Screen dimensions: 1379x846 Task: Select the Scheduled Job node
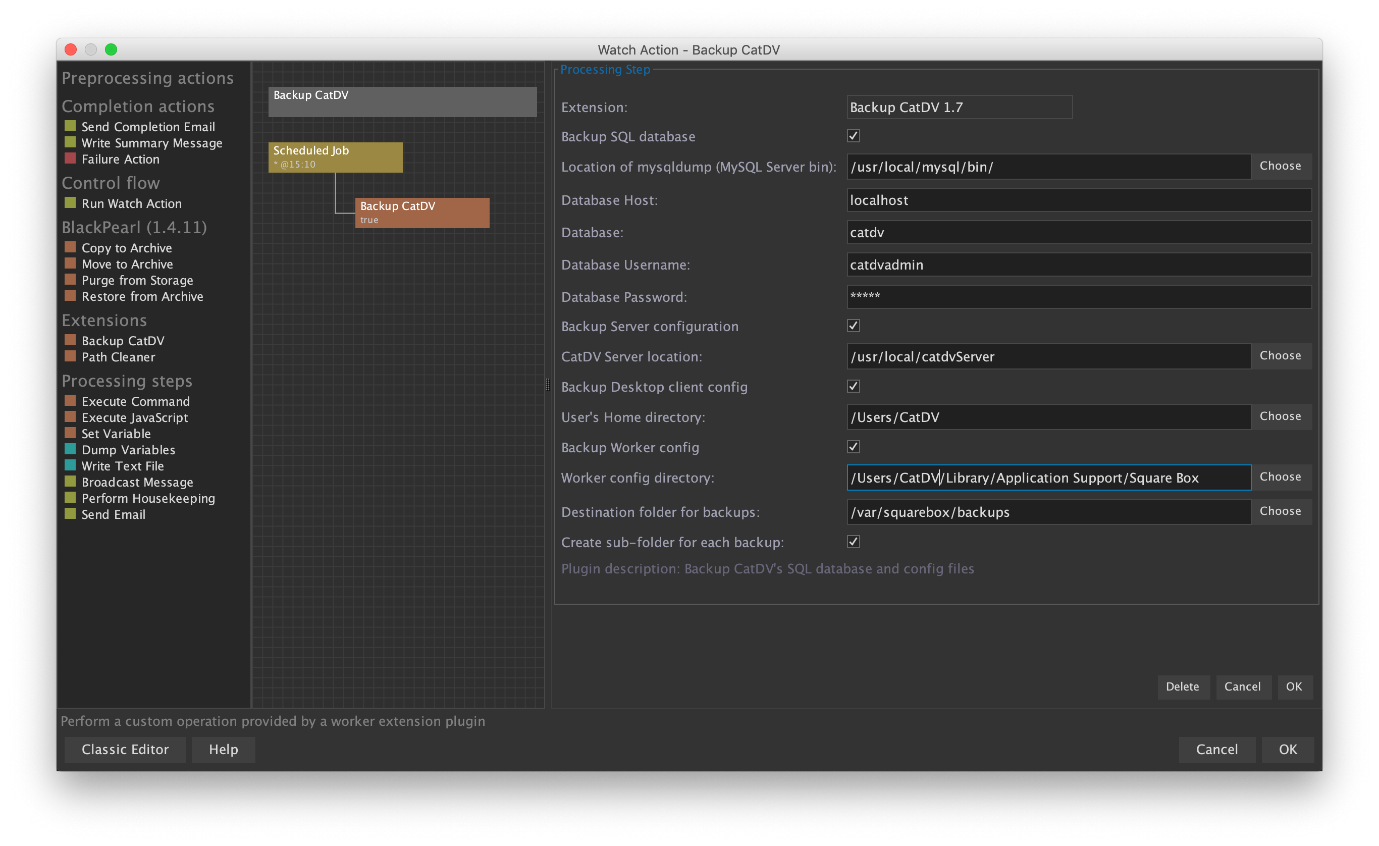tap(336, 157)
